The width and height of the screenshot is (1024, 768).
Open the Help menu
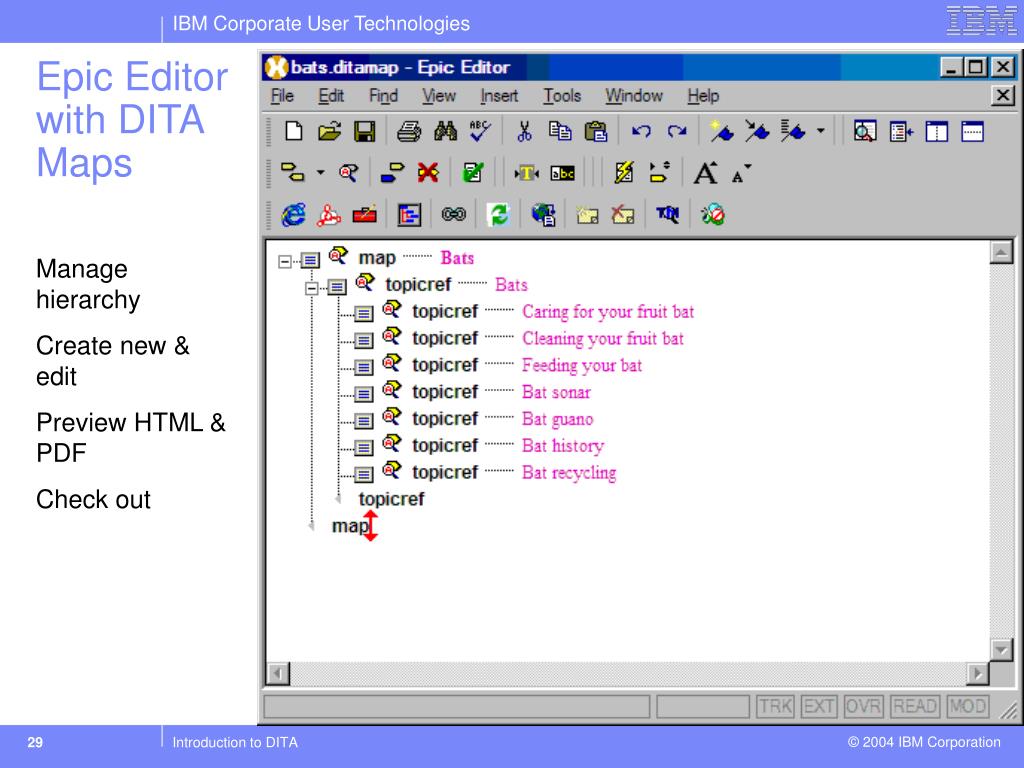(703, 96)
